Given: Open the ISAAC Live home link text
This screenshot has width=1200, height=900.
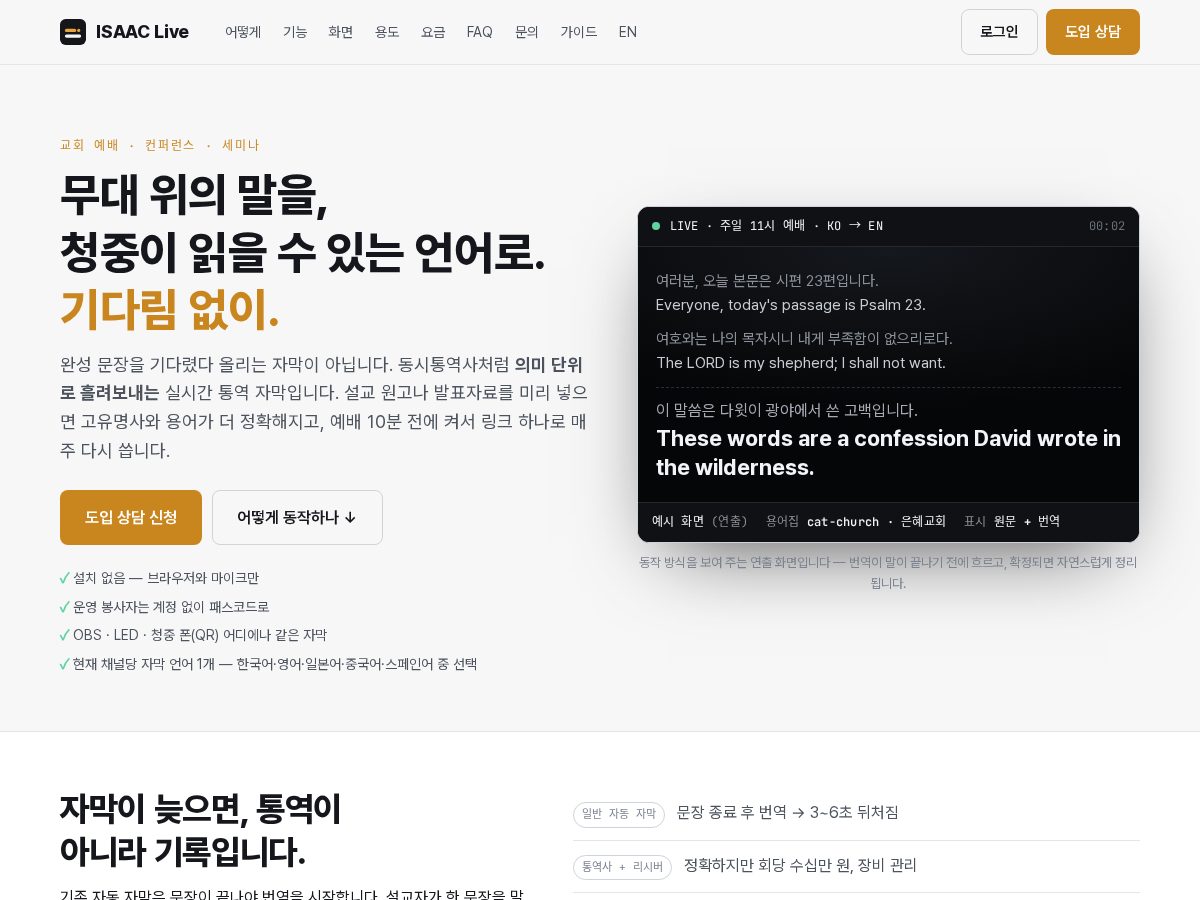Looking at the screenshot, I should point(142,32).
